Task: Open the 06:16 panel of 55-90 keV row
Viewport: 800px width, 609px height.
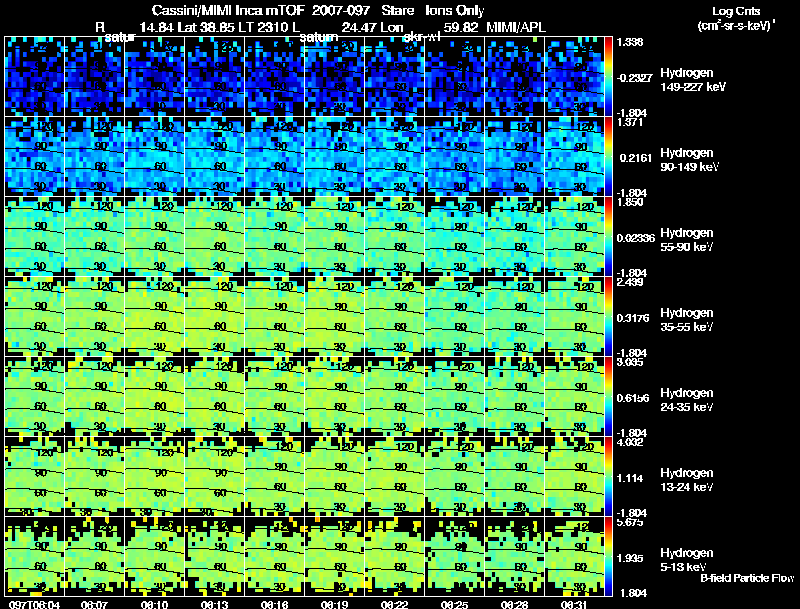Action: (x=274, y=237)
